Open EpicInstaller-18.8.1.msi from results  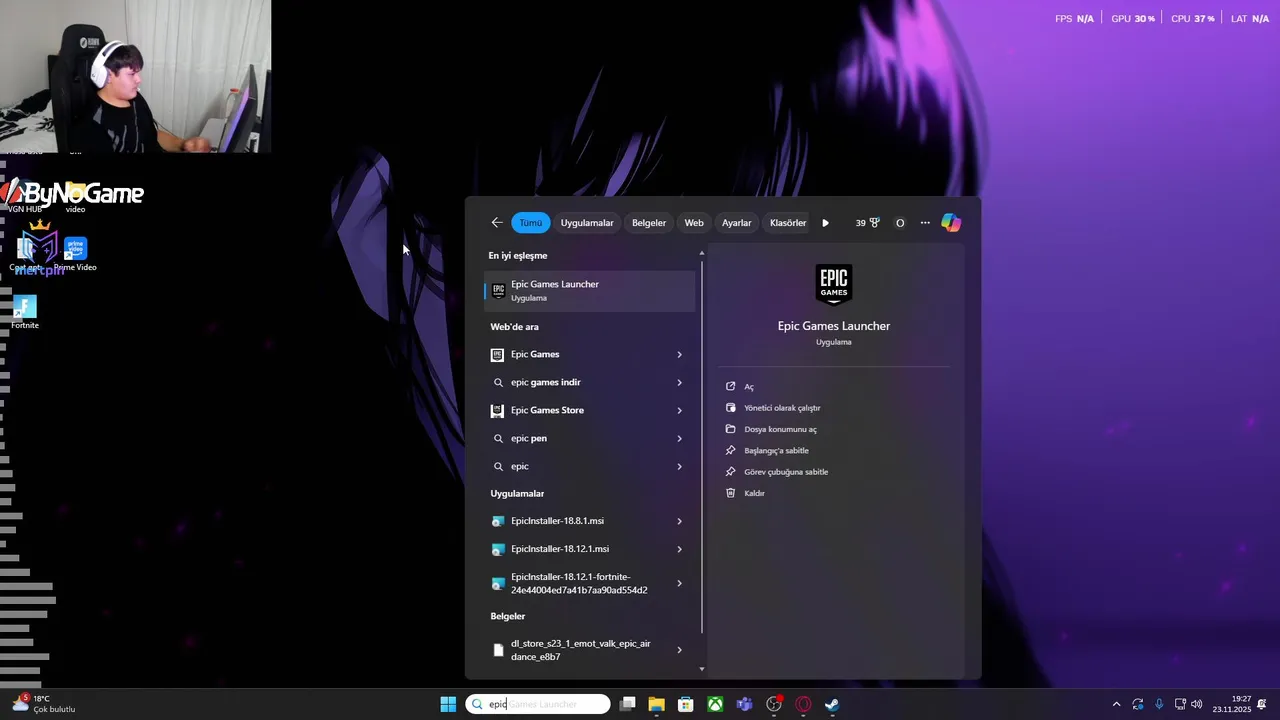[578, 521]
